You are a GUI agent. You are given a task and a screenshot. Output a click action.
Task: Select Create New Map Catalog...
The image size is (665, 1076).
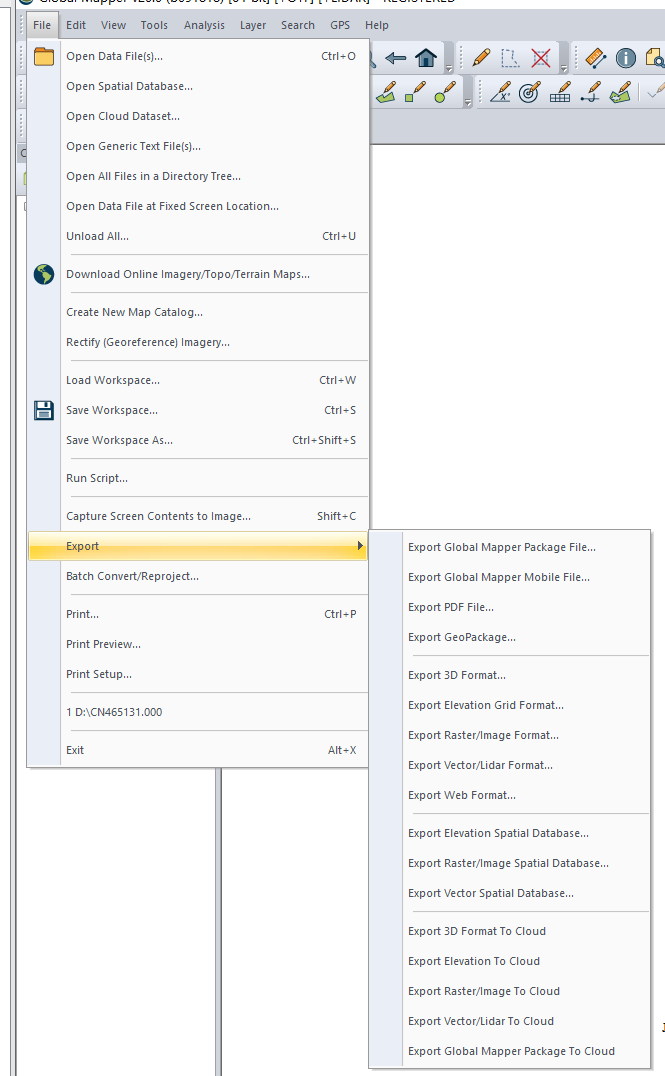point(198,312)
